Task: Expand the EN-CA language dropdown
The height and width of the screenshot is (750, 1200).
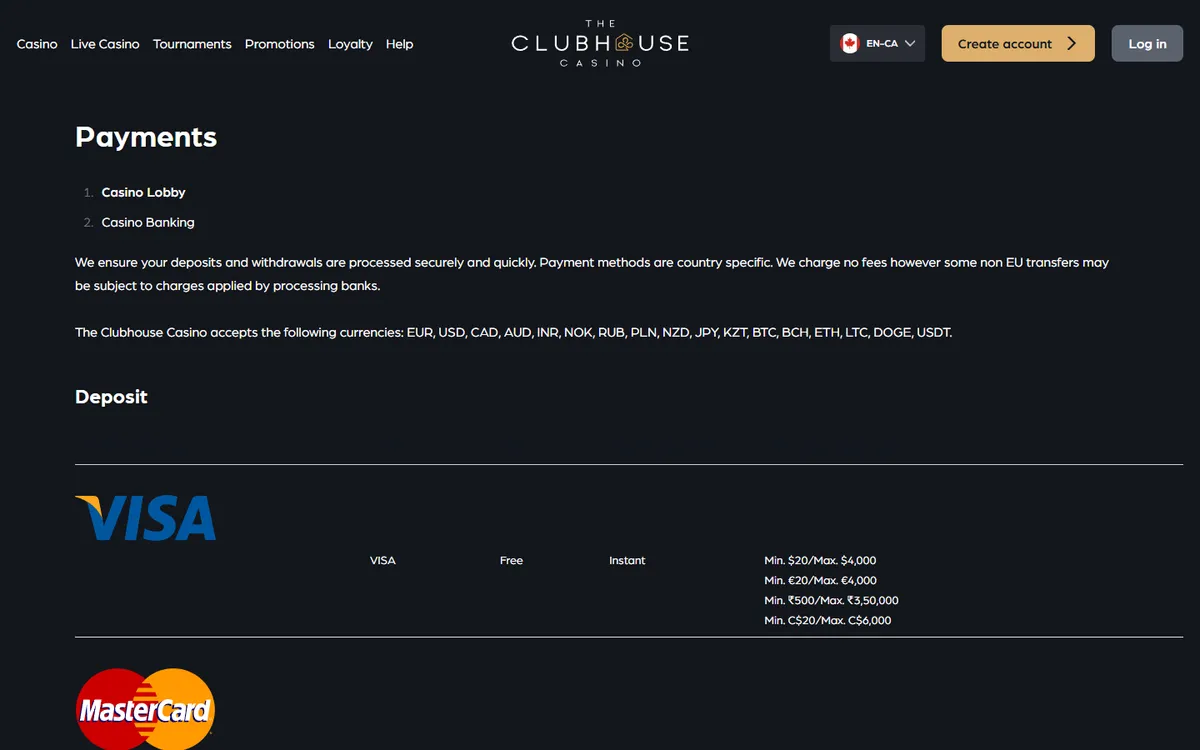Action: click(x=877, y=44)
